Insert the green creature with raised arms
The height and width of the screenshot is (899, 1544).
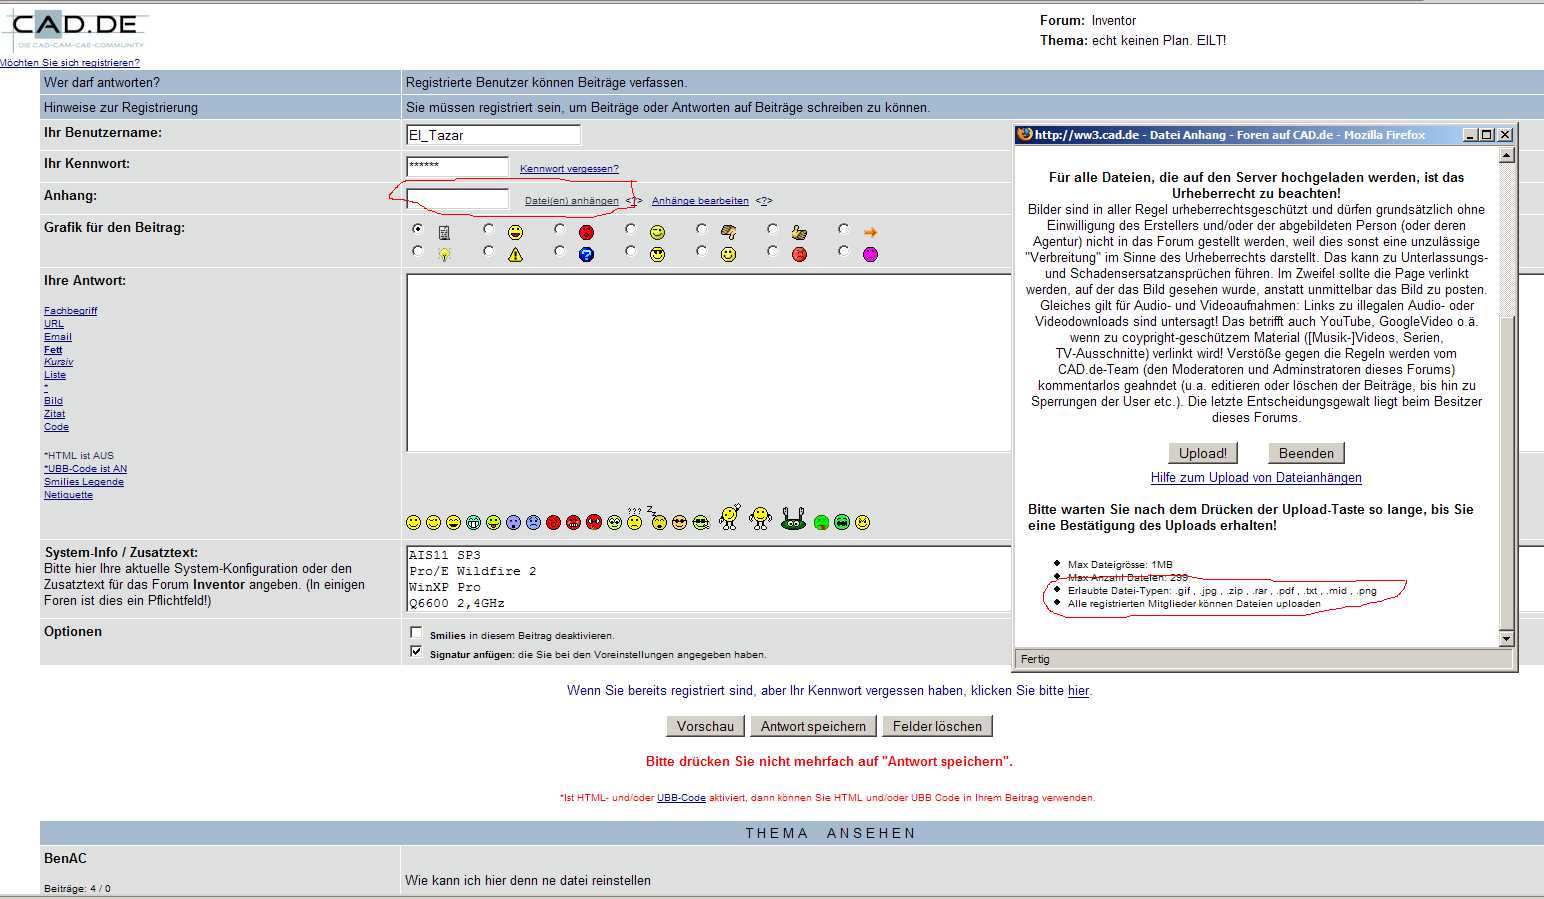[794, 518]
